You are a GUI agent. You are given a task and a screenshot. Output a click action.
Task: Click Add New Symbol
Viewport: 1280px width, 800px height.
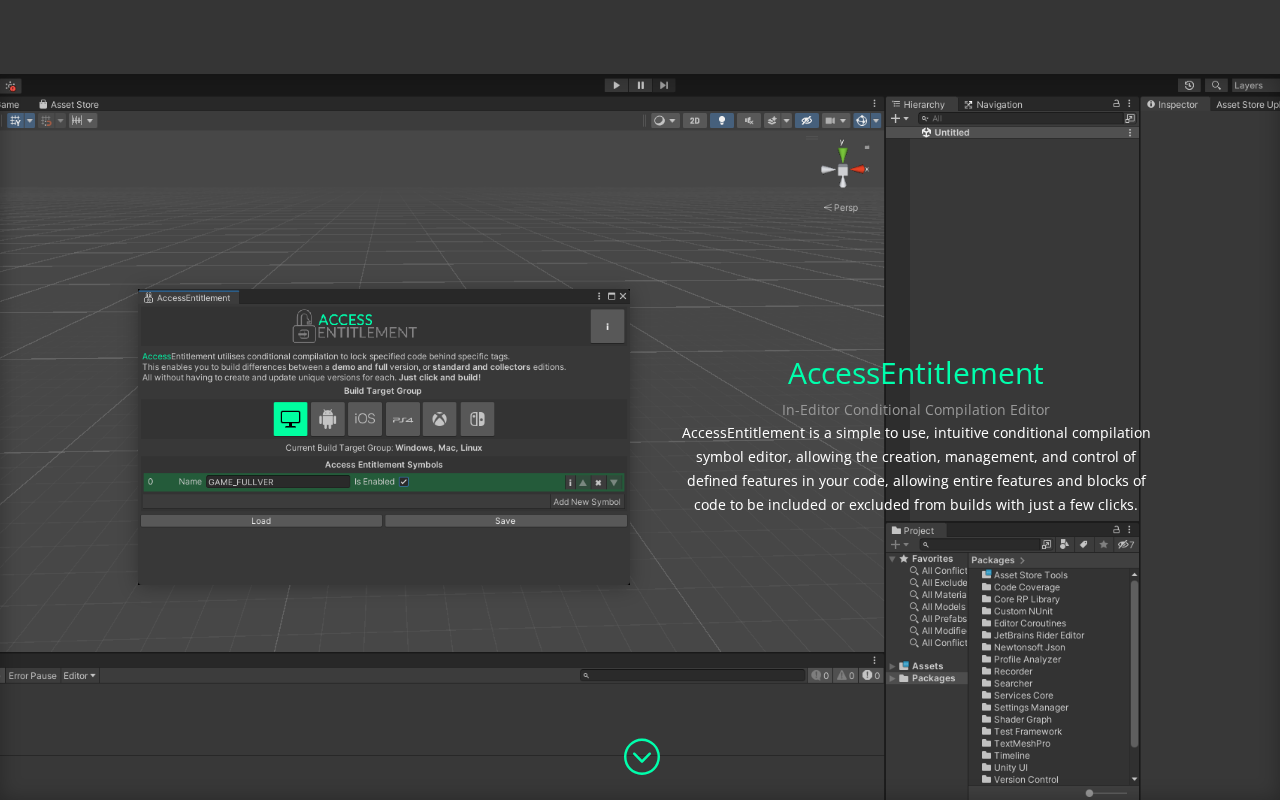(586, 502)
